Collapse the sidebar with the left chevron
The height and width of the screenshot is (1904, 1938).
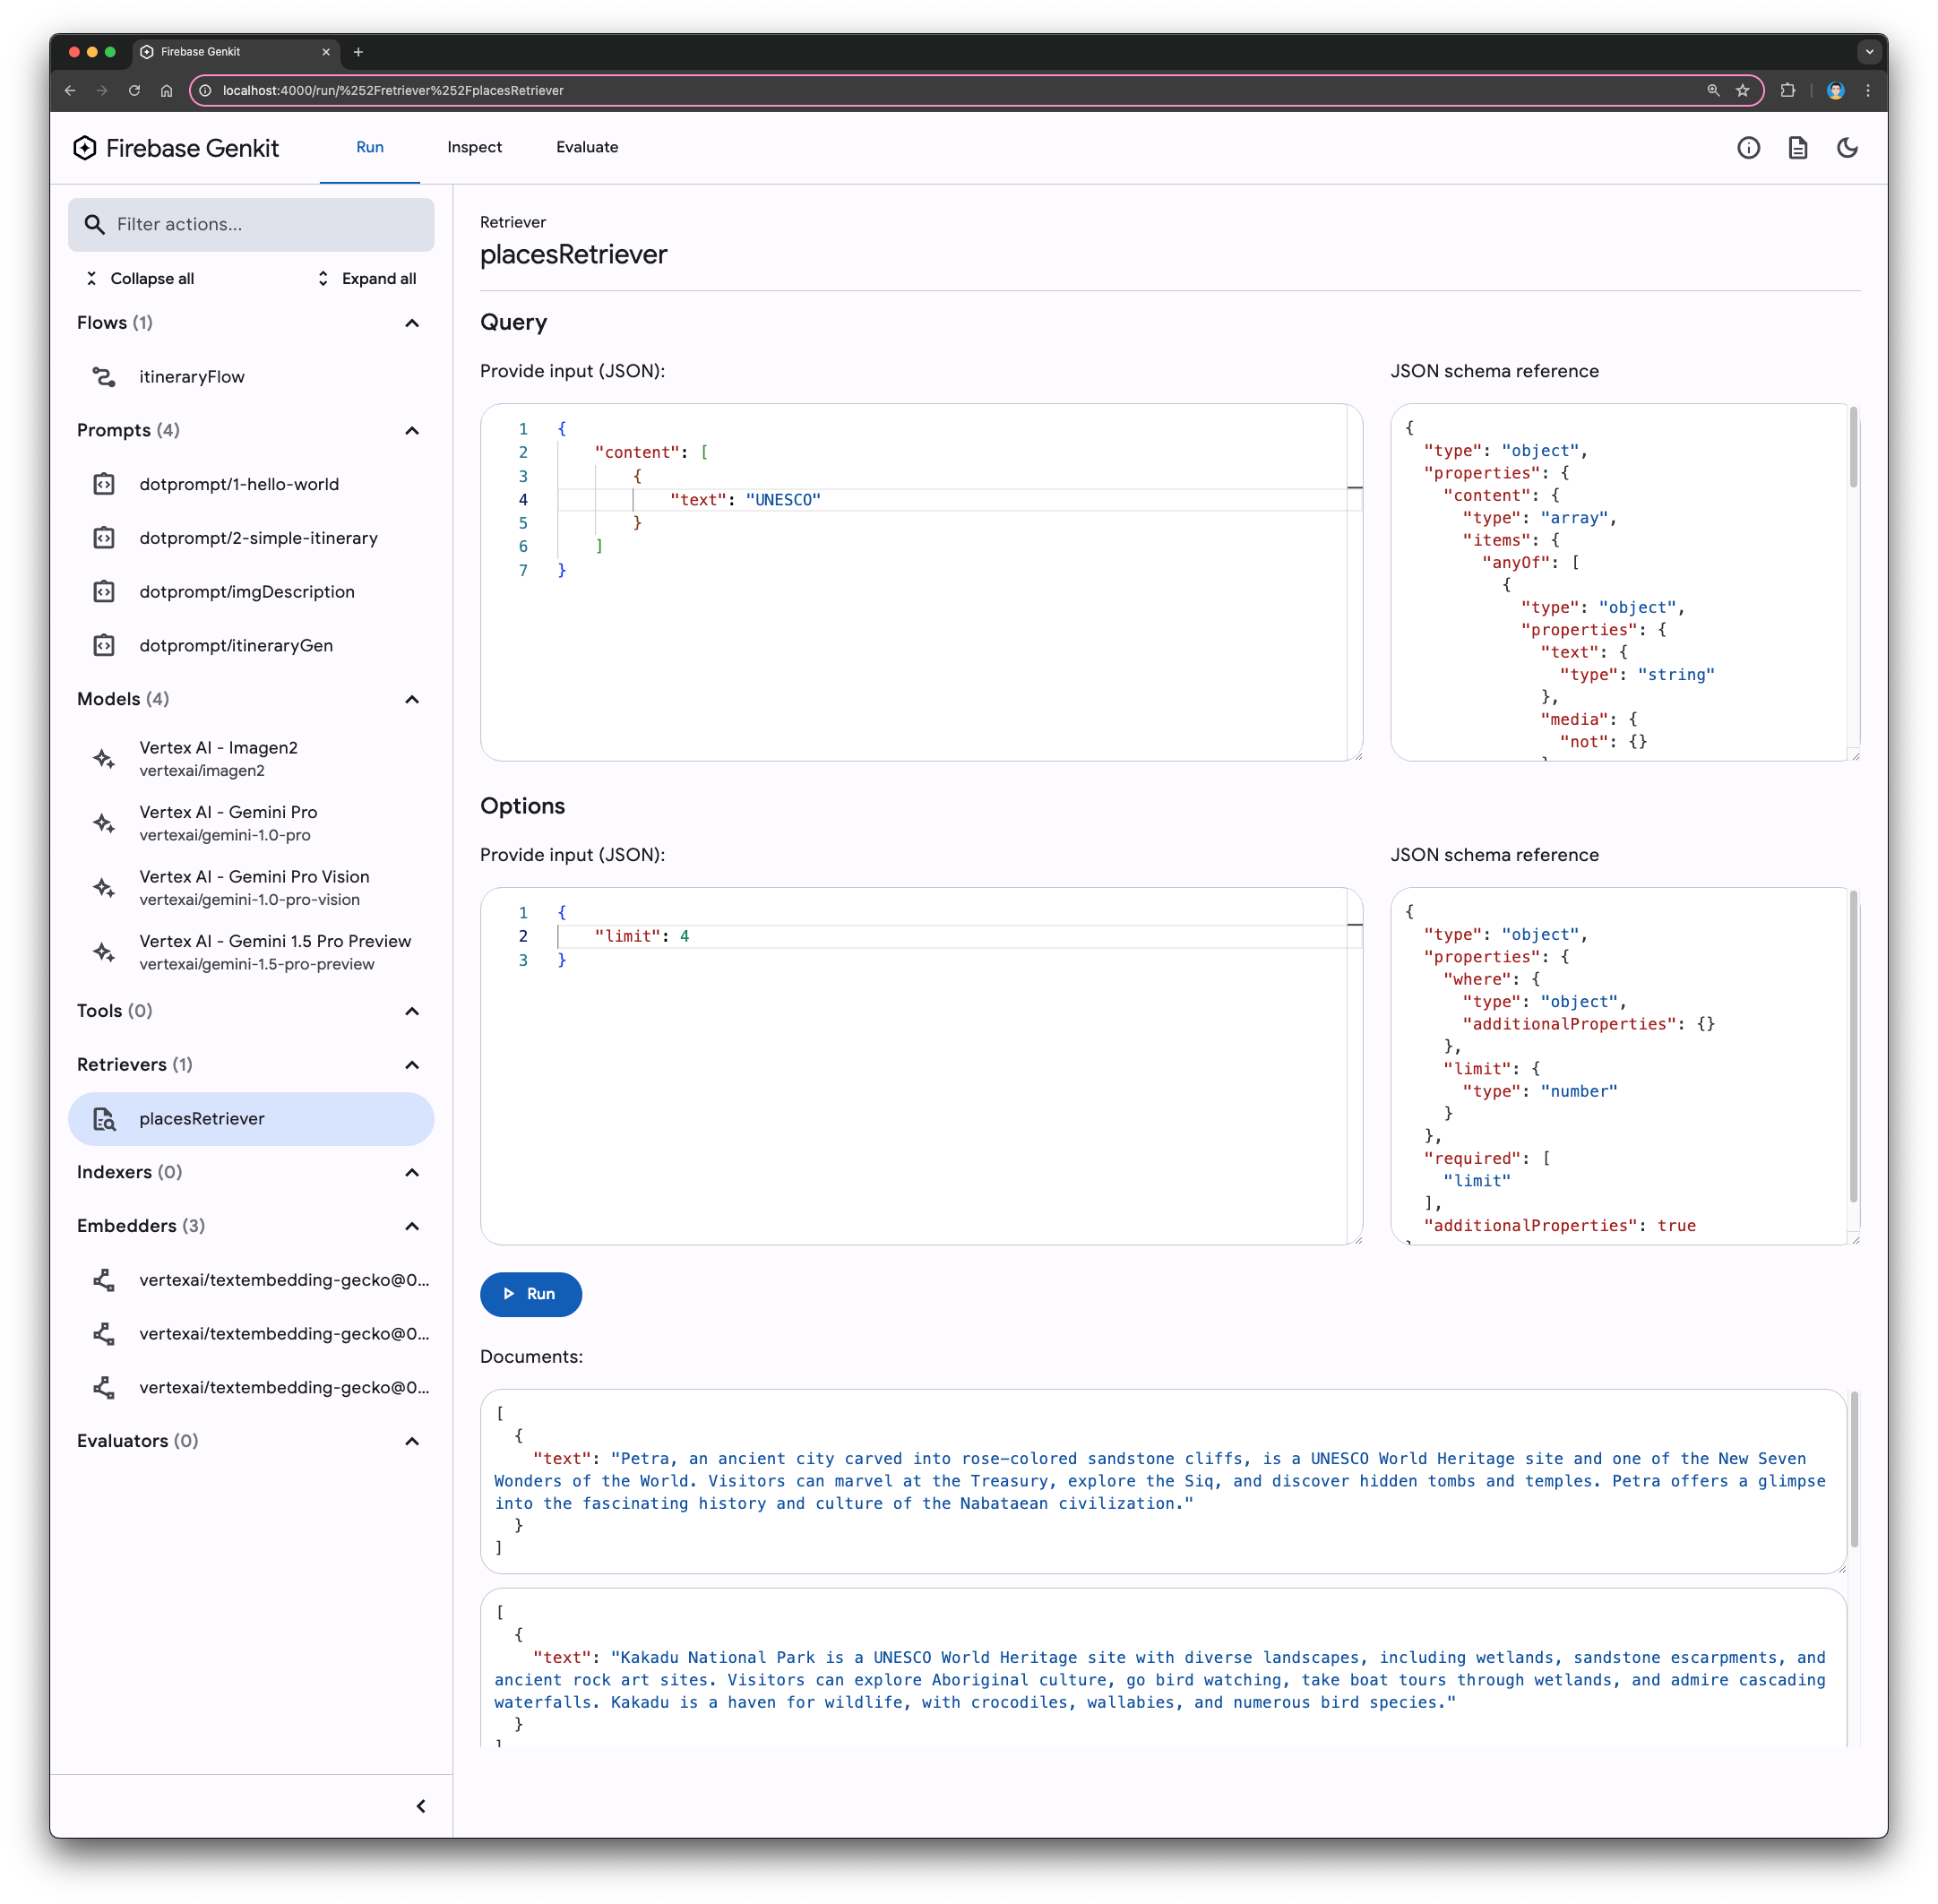(x=421, y=1806)
